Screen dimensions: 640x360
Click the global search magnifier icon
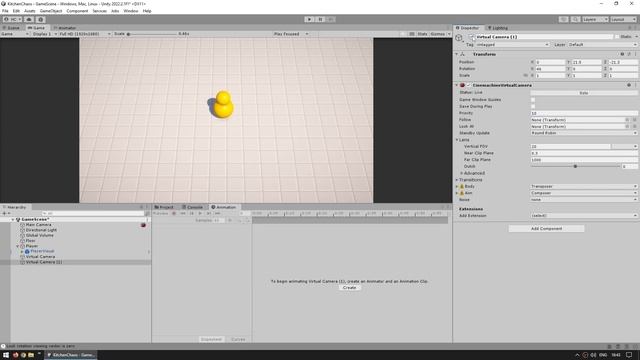pos(575,19)
